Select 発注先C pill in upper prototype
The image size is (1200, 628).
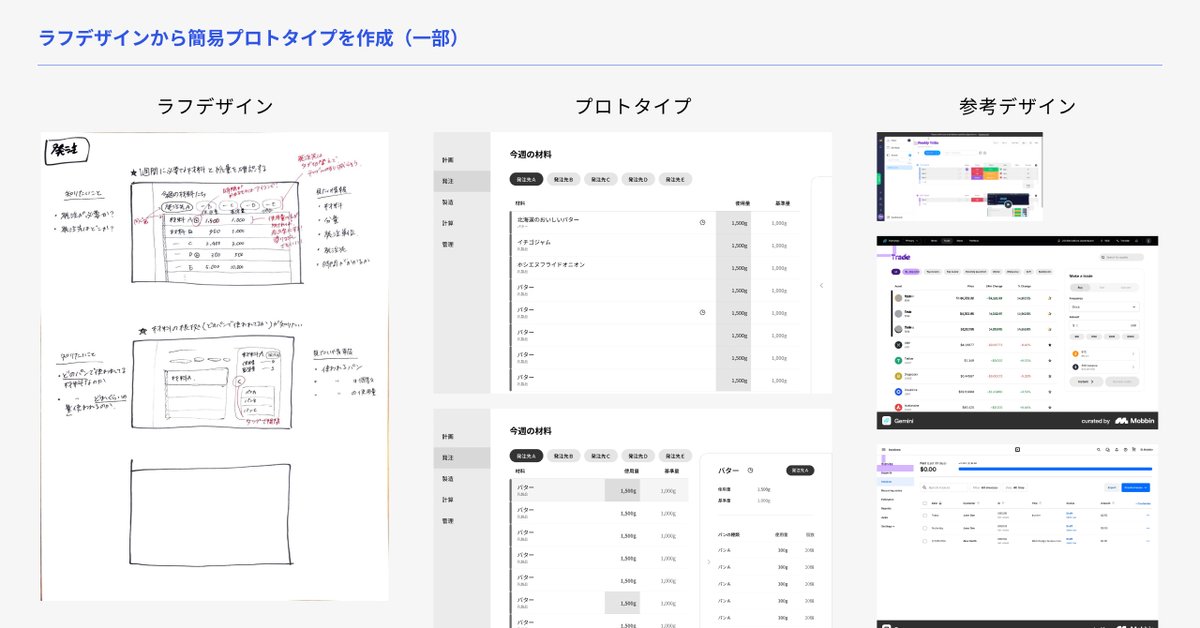tap(601, 179)
